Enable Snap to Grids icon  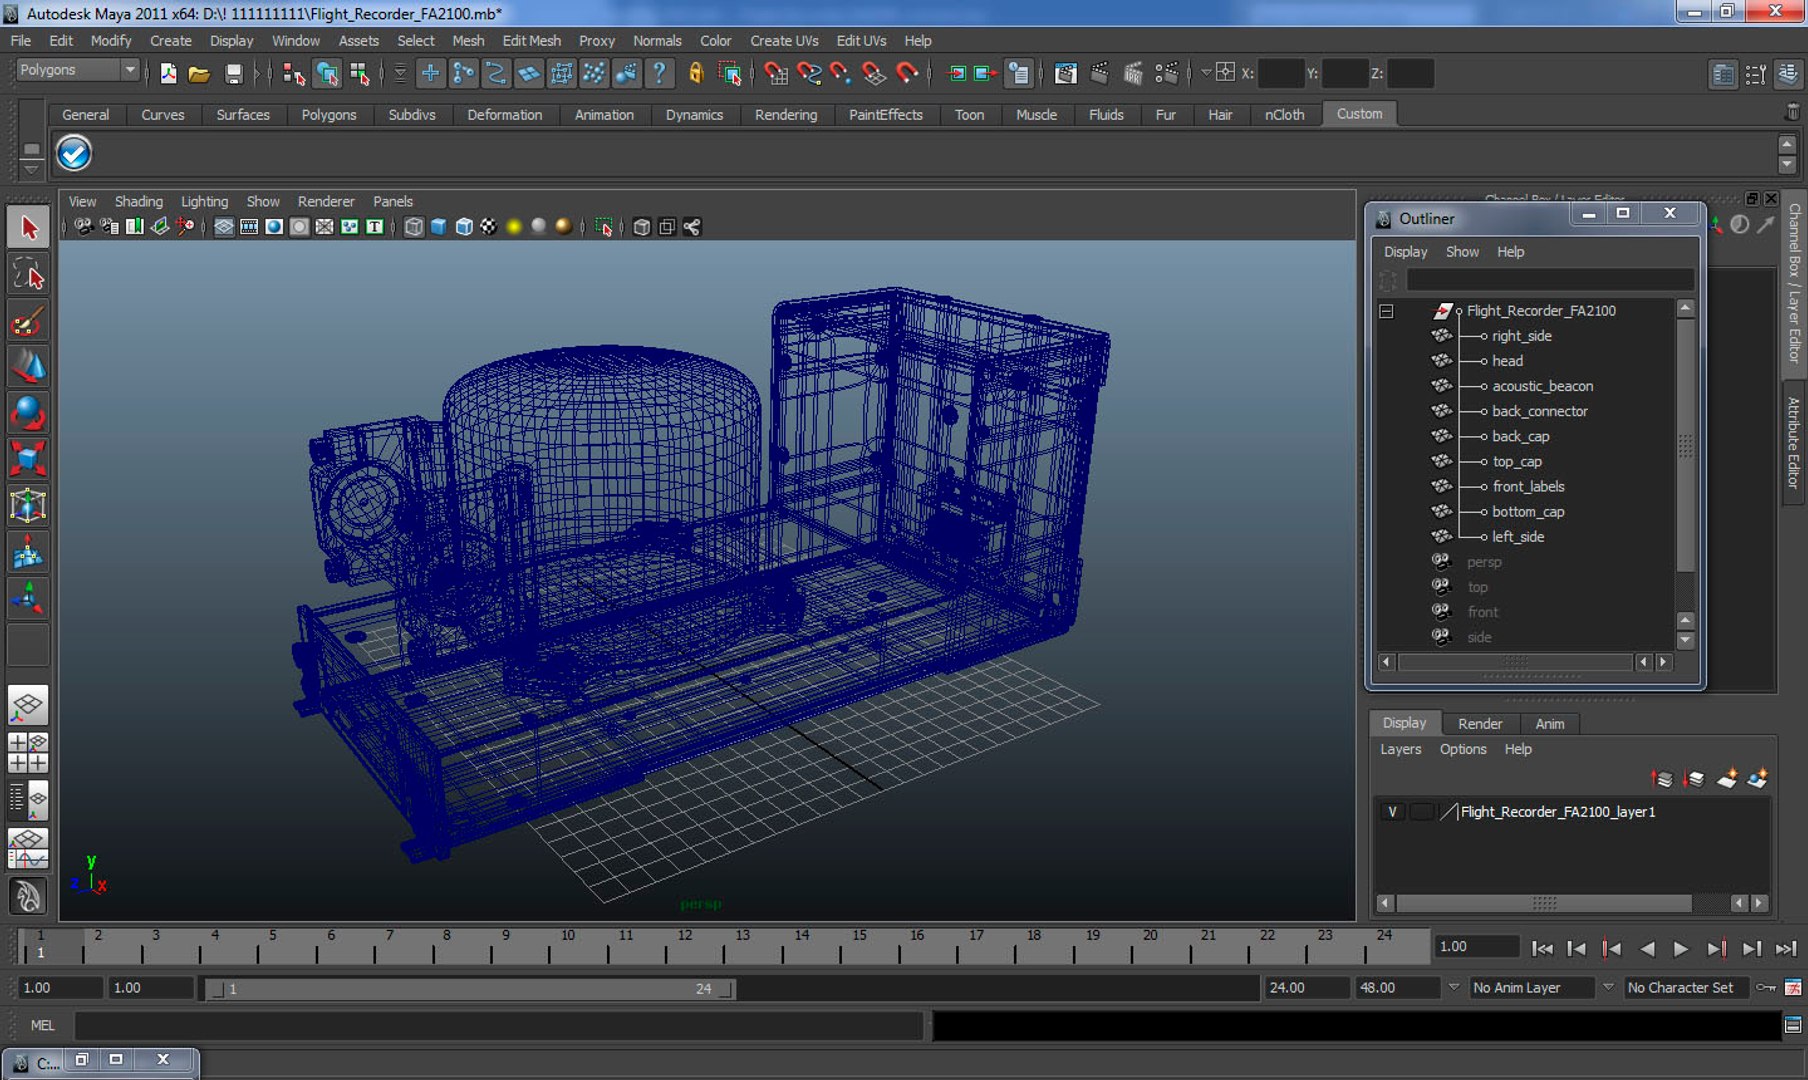tap(430, 73)
